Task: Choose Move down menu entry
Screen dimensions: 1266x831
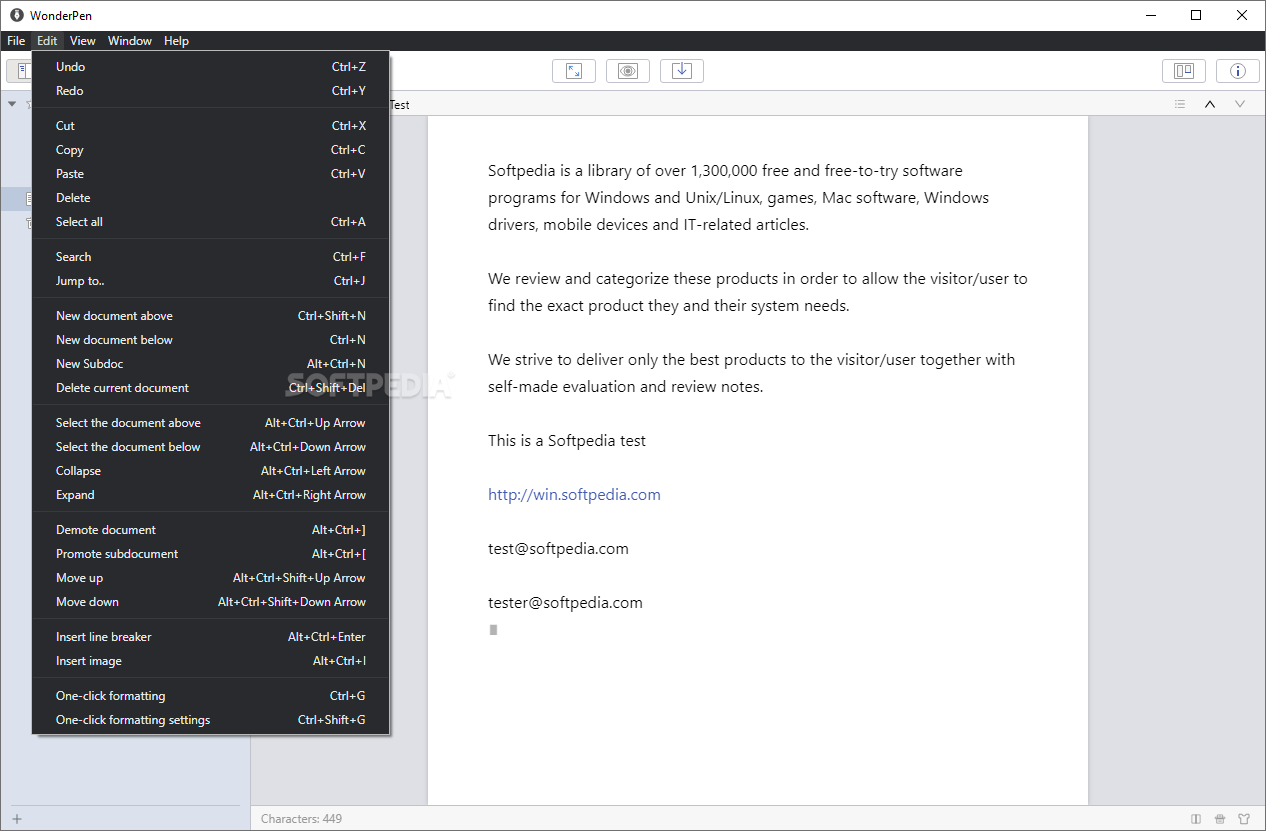Action: click(211, 602)
